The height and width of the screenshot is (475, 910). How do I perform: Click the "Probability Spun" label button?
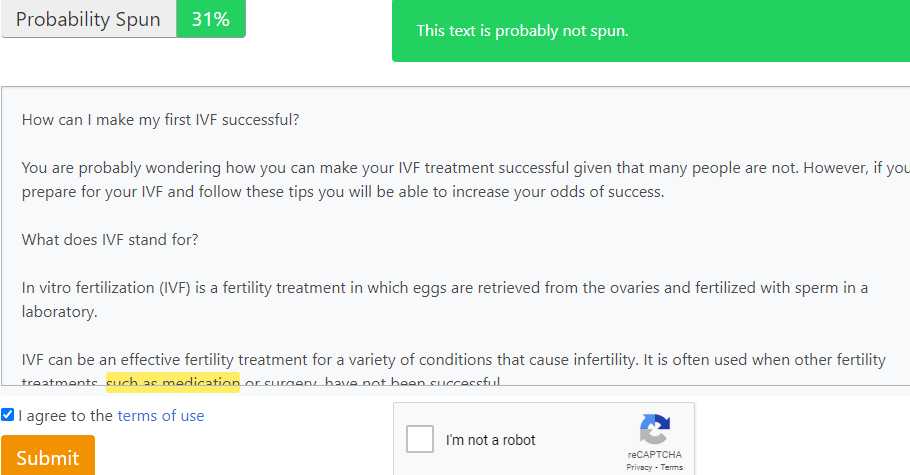click(x=88, y=20)
